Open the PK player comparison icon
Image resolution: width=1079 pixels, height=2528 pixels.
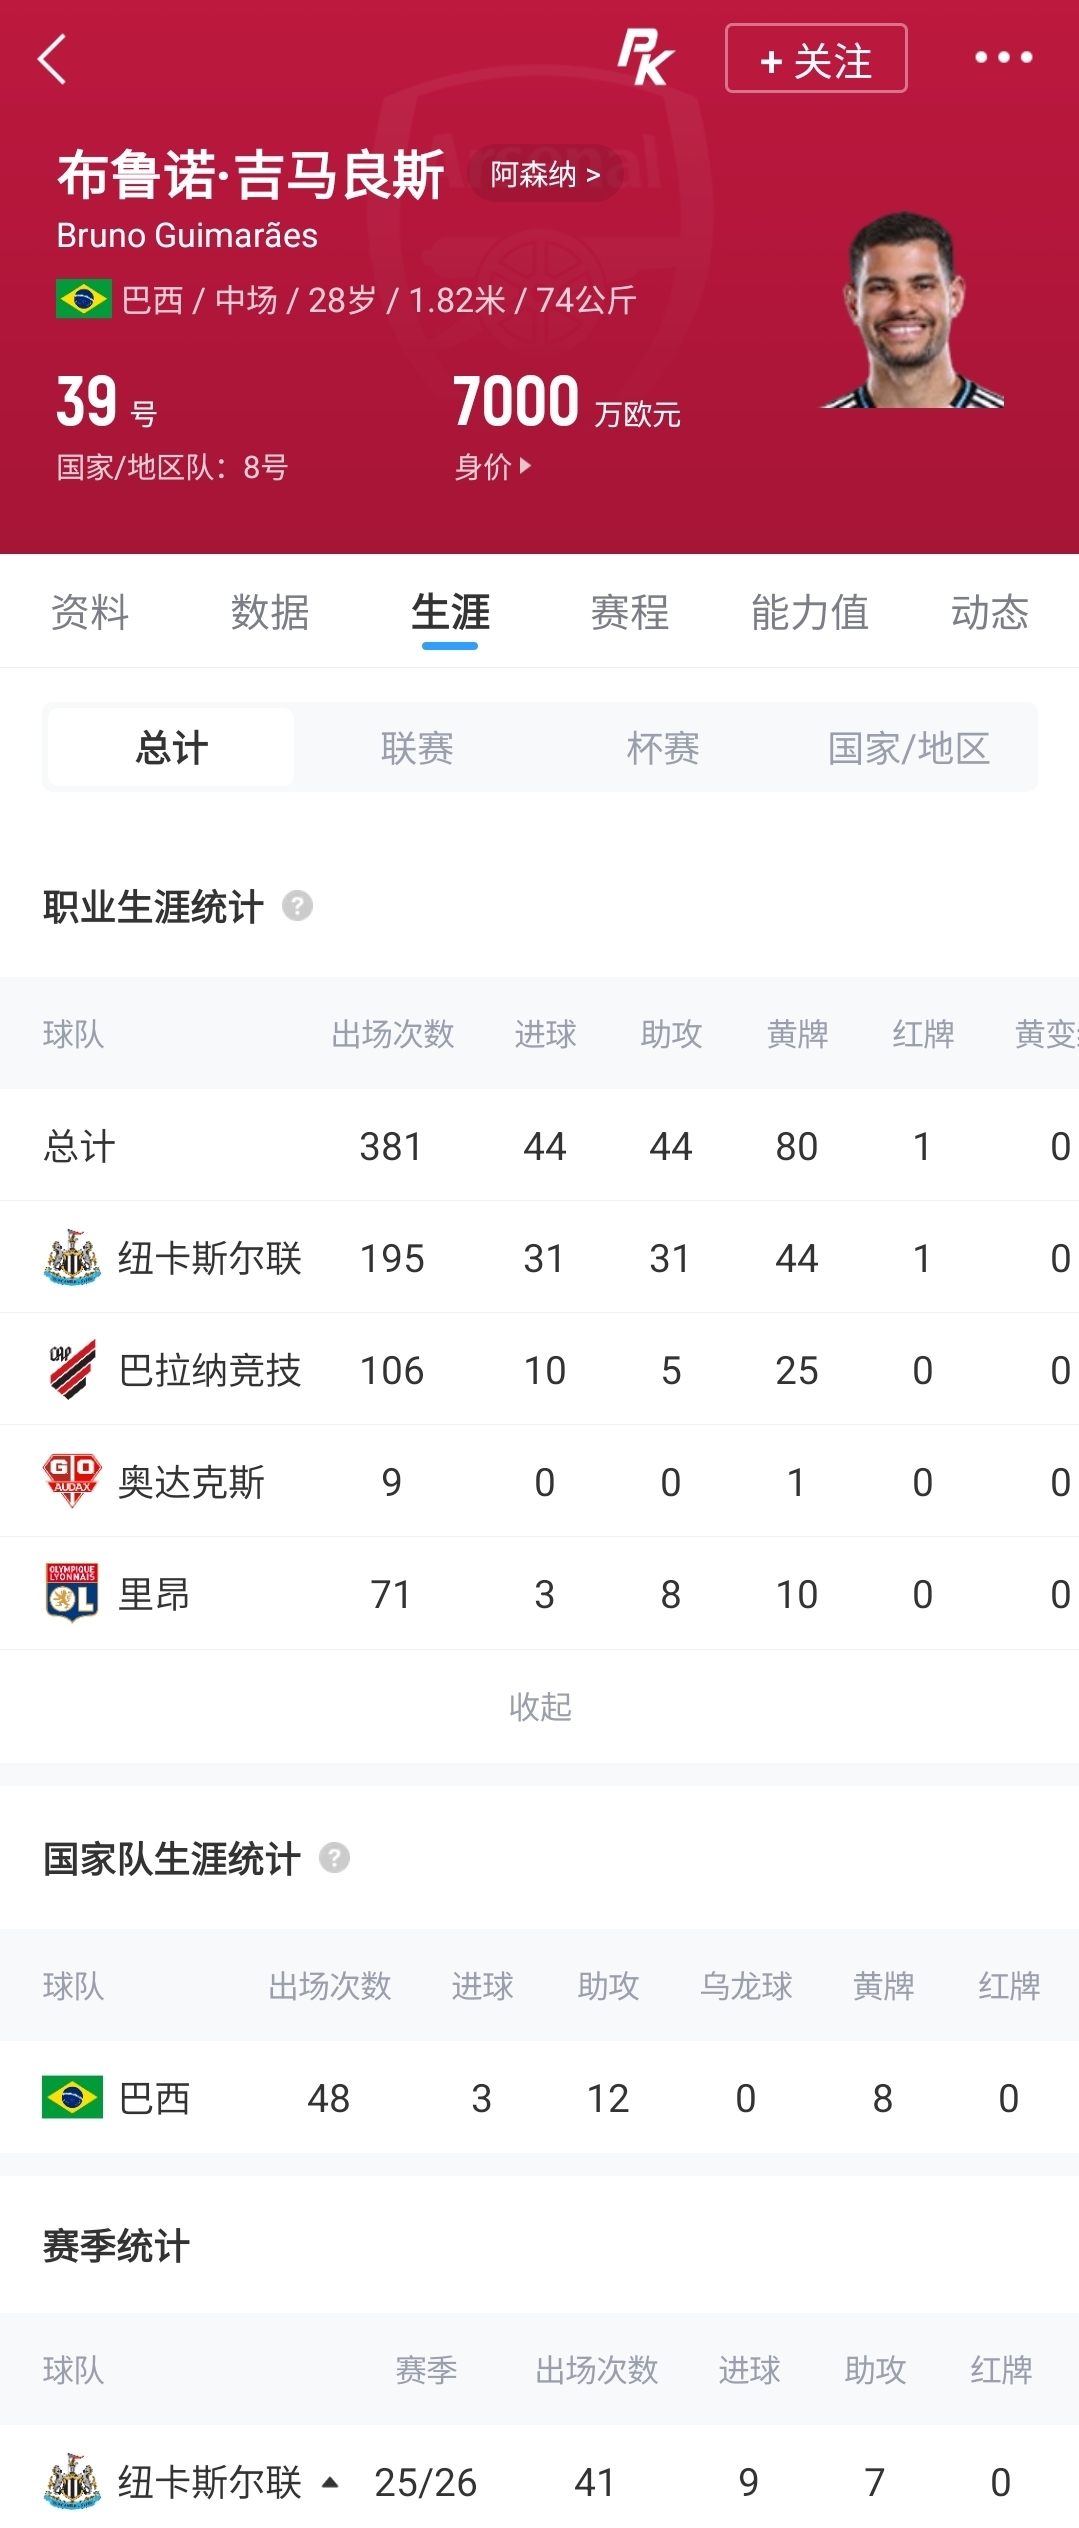(x=645, y=58)
